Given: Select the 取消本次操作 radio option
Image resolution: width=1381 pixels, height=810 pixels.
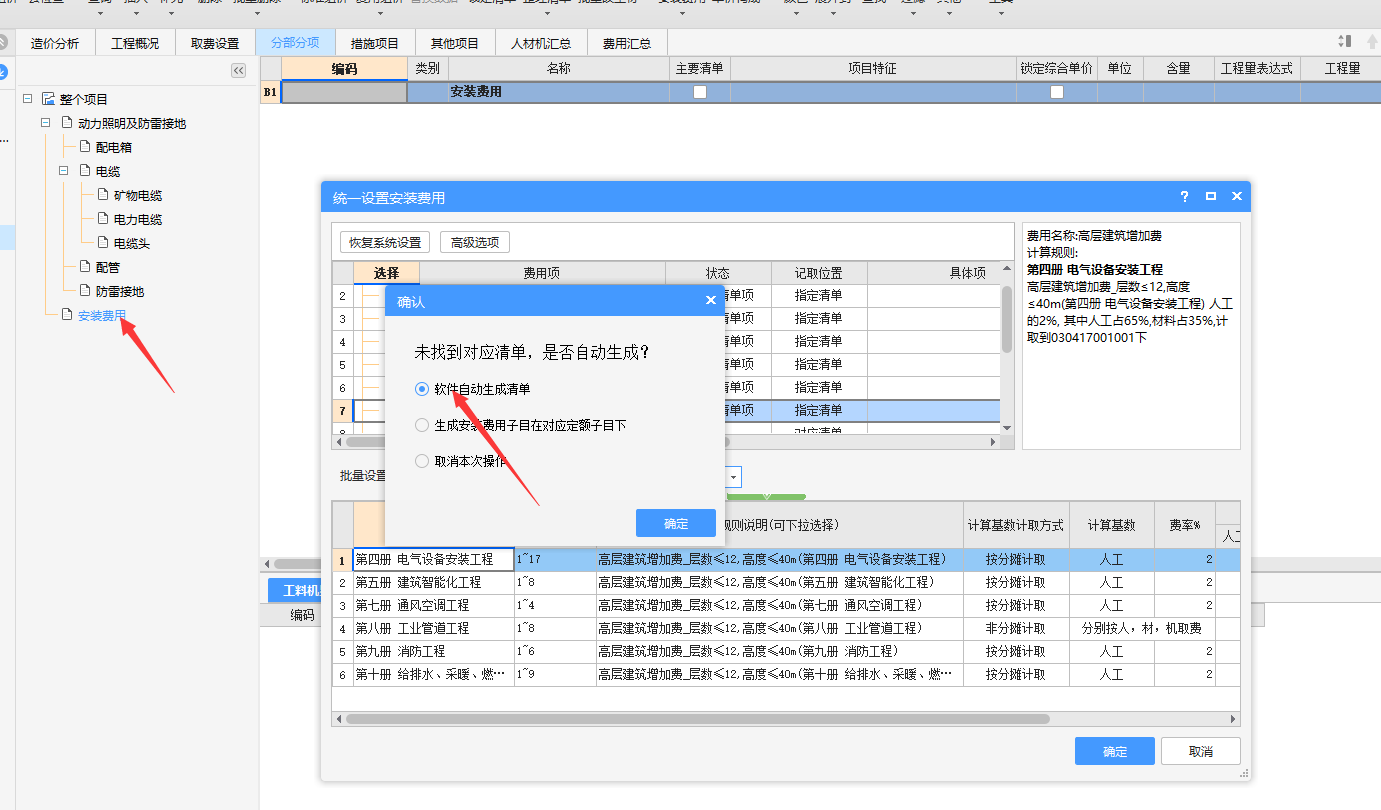Looking at the screenshot, I should (422, 461).
